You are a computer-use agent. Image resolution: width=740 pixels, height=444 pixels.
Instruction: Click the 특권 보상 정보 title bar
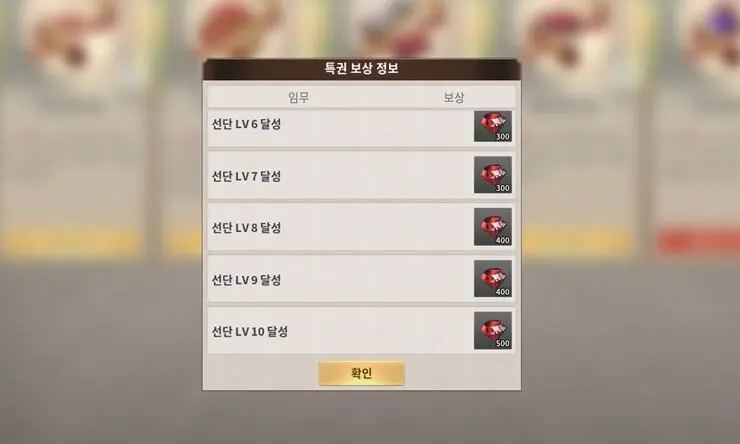pyautogui.click(x=362, y=69)
